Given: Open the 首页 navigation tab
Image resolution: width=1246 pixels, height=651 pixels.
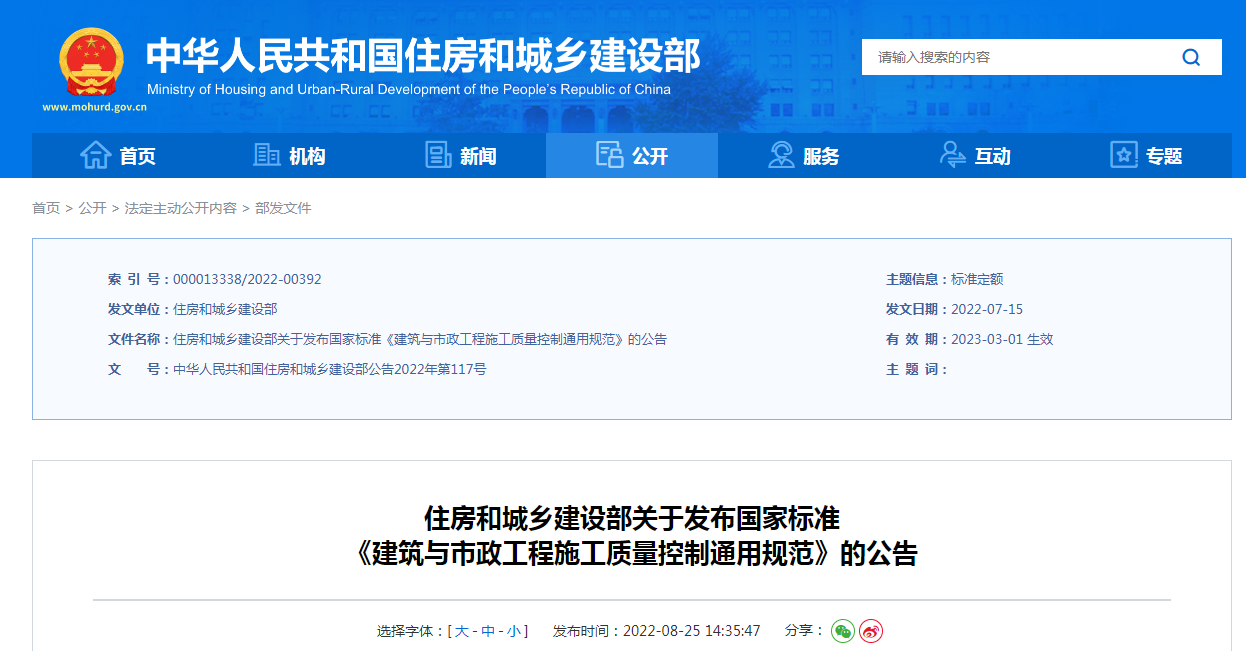Looking at the screenshot, I should pyautogui.click(x=117, y=156).
